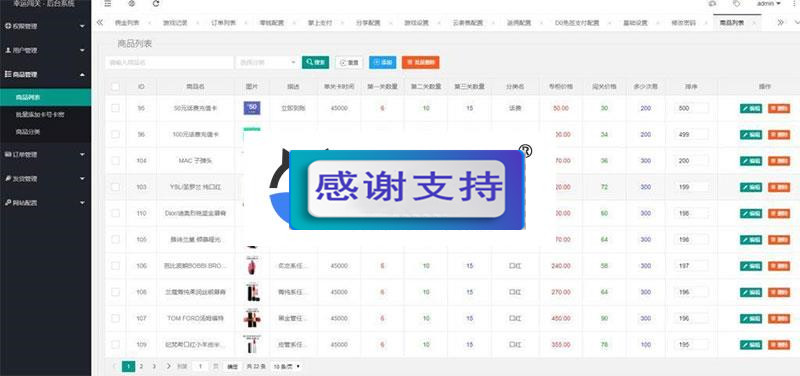
Task: Click the 搜索 search button with magnifier
Action: [315, 62]
